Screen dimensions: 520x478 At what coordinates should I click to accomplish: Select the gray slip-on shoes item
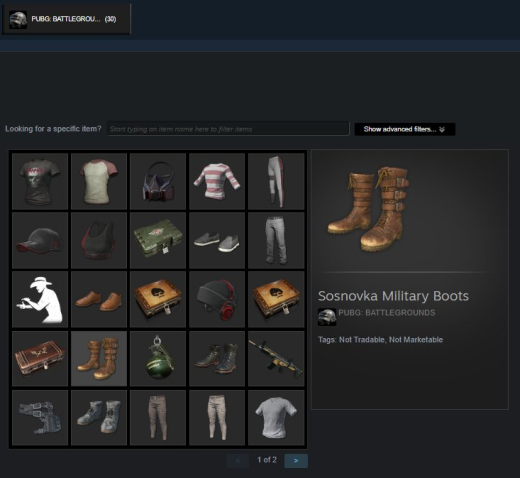(x=217, y=240)
